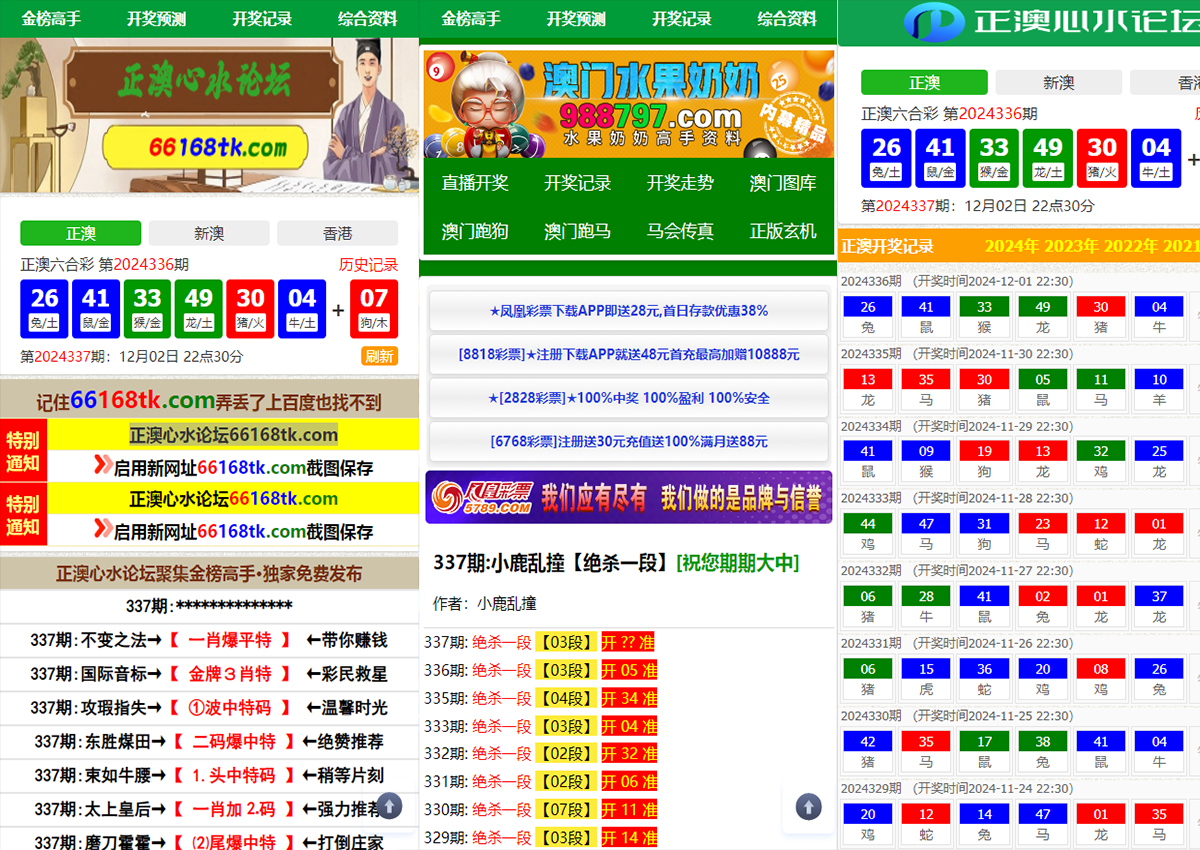
Task: Click the number ball 26 兔 in left panel
Action: tap(44, 308)
